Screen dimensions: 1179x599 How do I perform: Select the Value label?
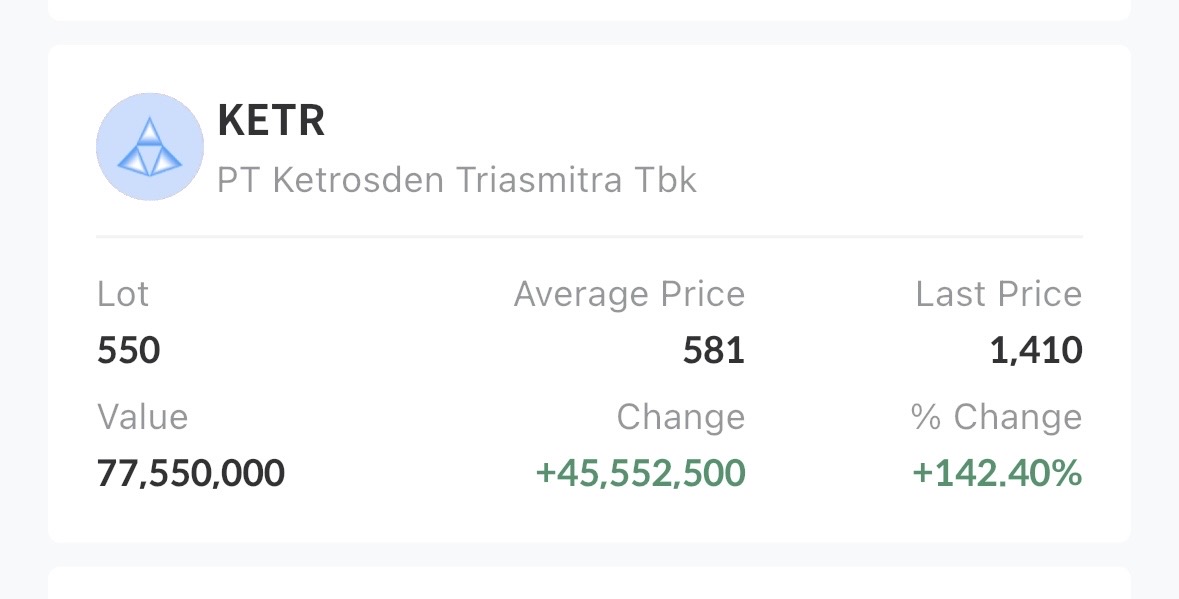[x=141, y=416]
